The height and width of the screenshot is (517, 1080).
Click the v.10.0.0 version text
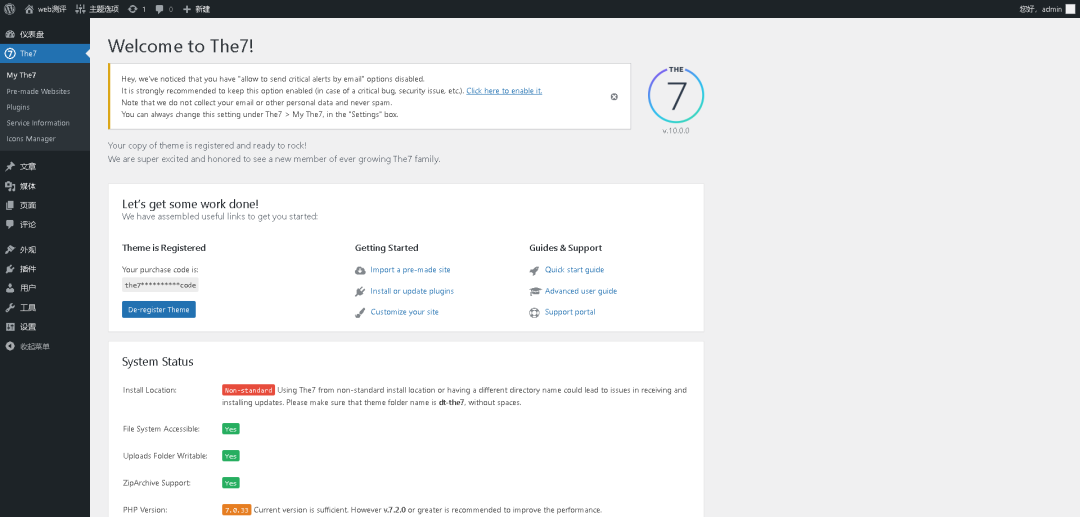tap(676, 131)
